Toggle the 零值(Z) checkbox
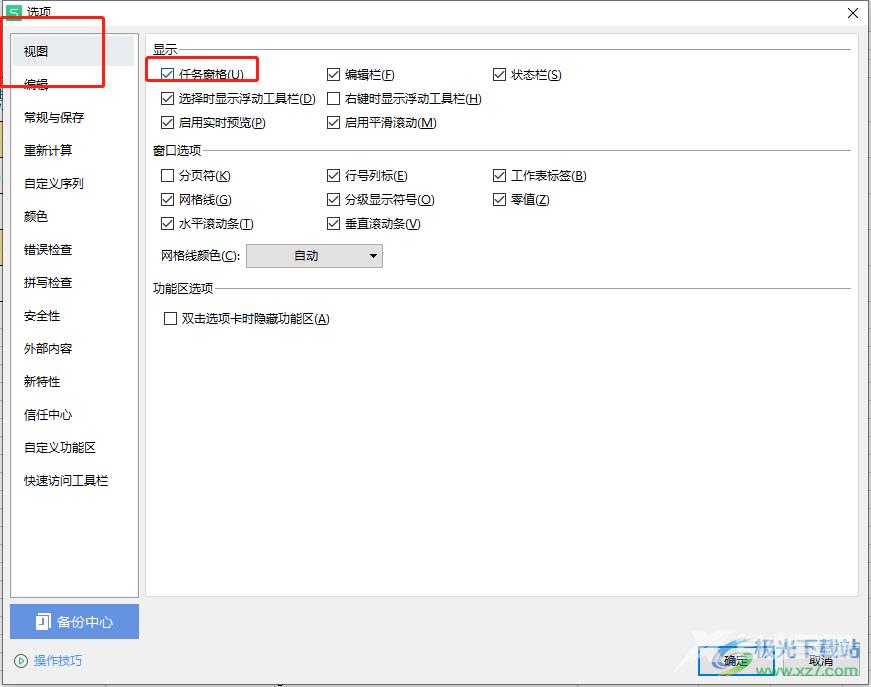Viewport: 871px width, 687px height. [499, 199]
